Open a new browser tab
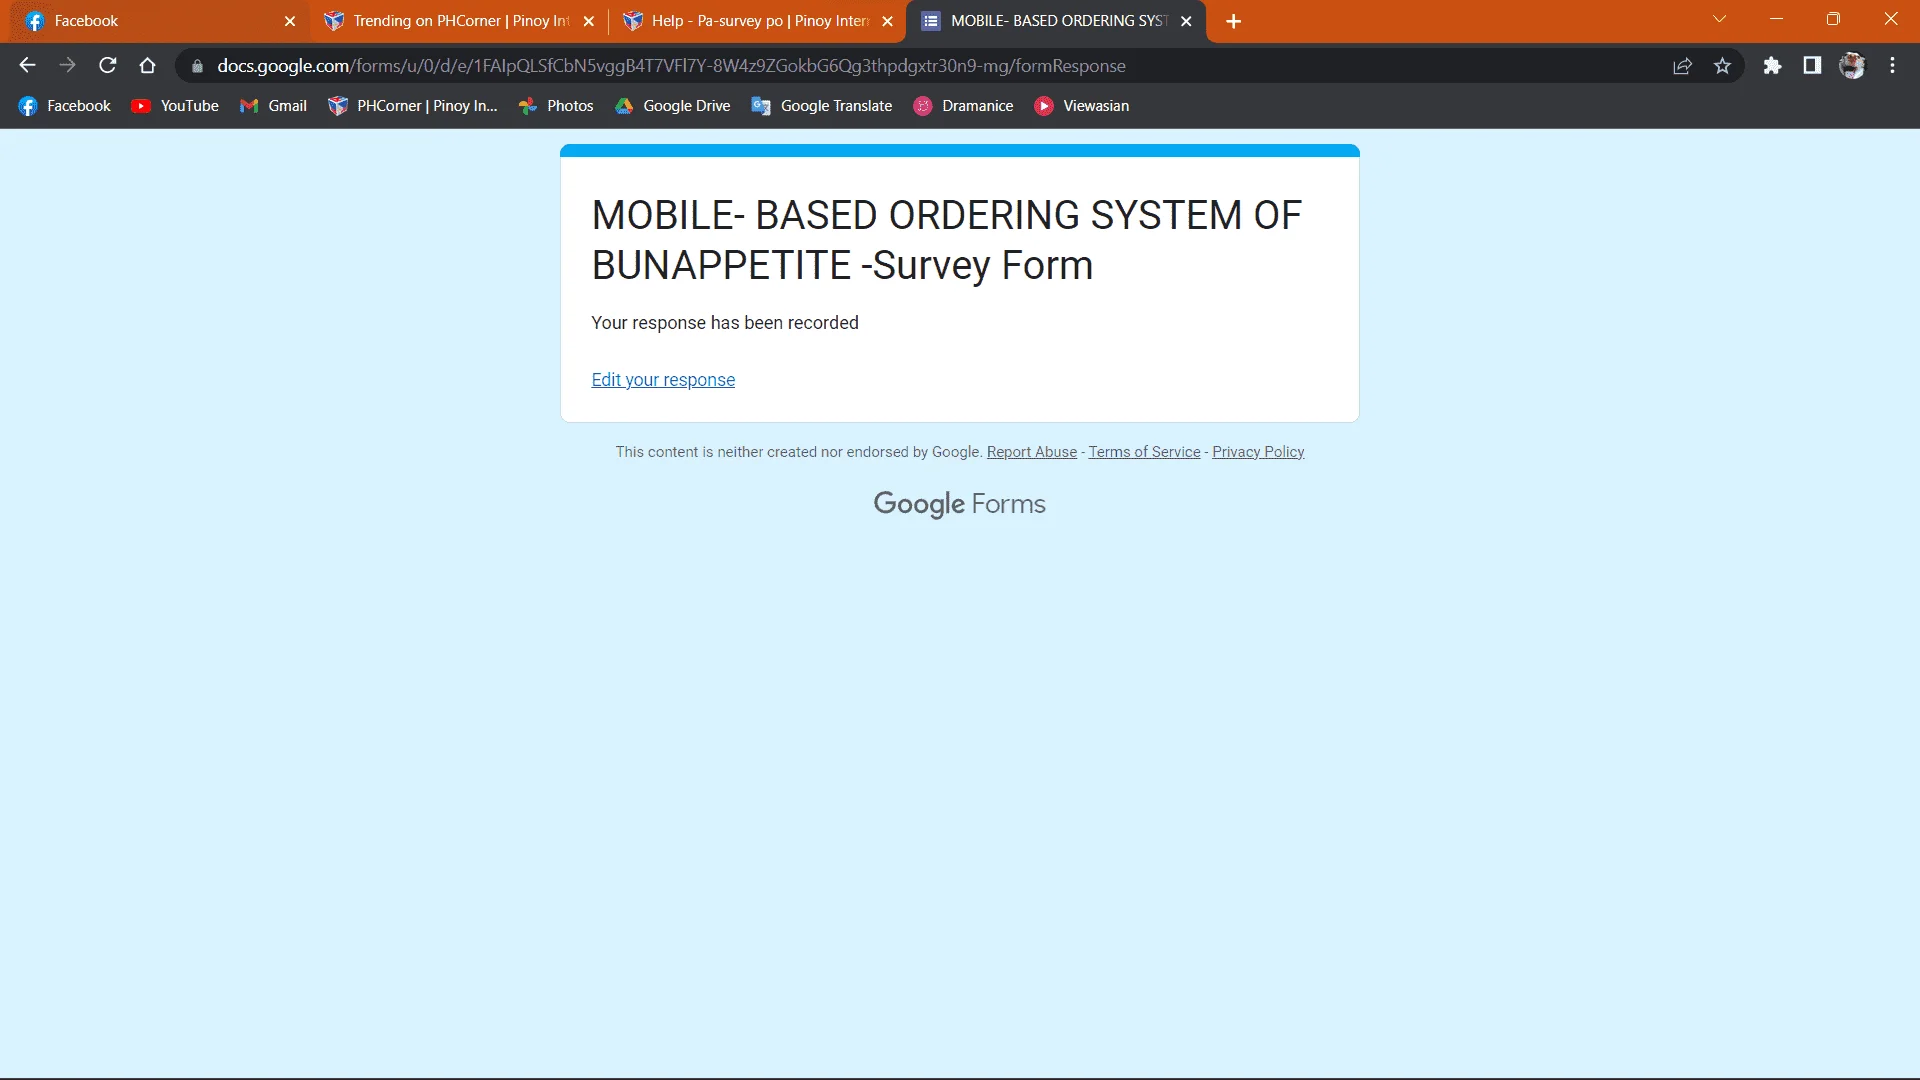The height and width of the screenshot is (1080, 1920). click(x=1233, y=21)
